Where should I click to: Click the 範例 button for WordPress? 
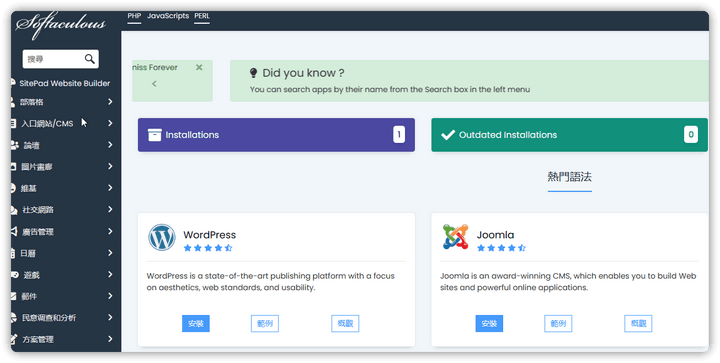pyautogui.click(x=265, y=324)
